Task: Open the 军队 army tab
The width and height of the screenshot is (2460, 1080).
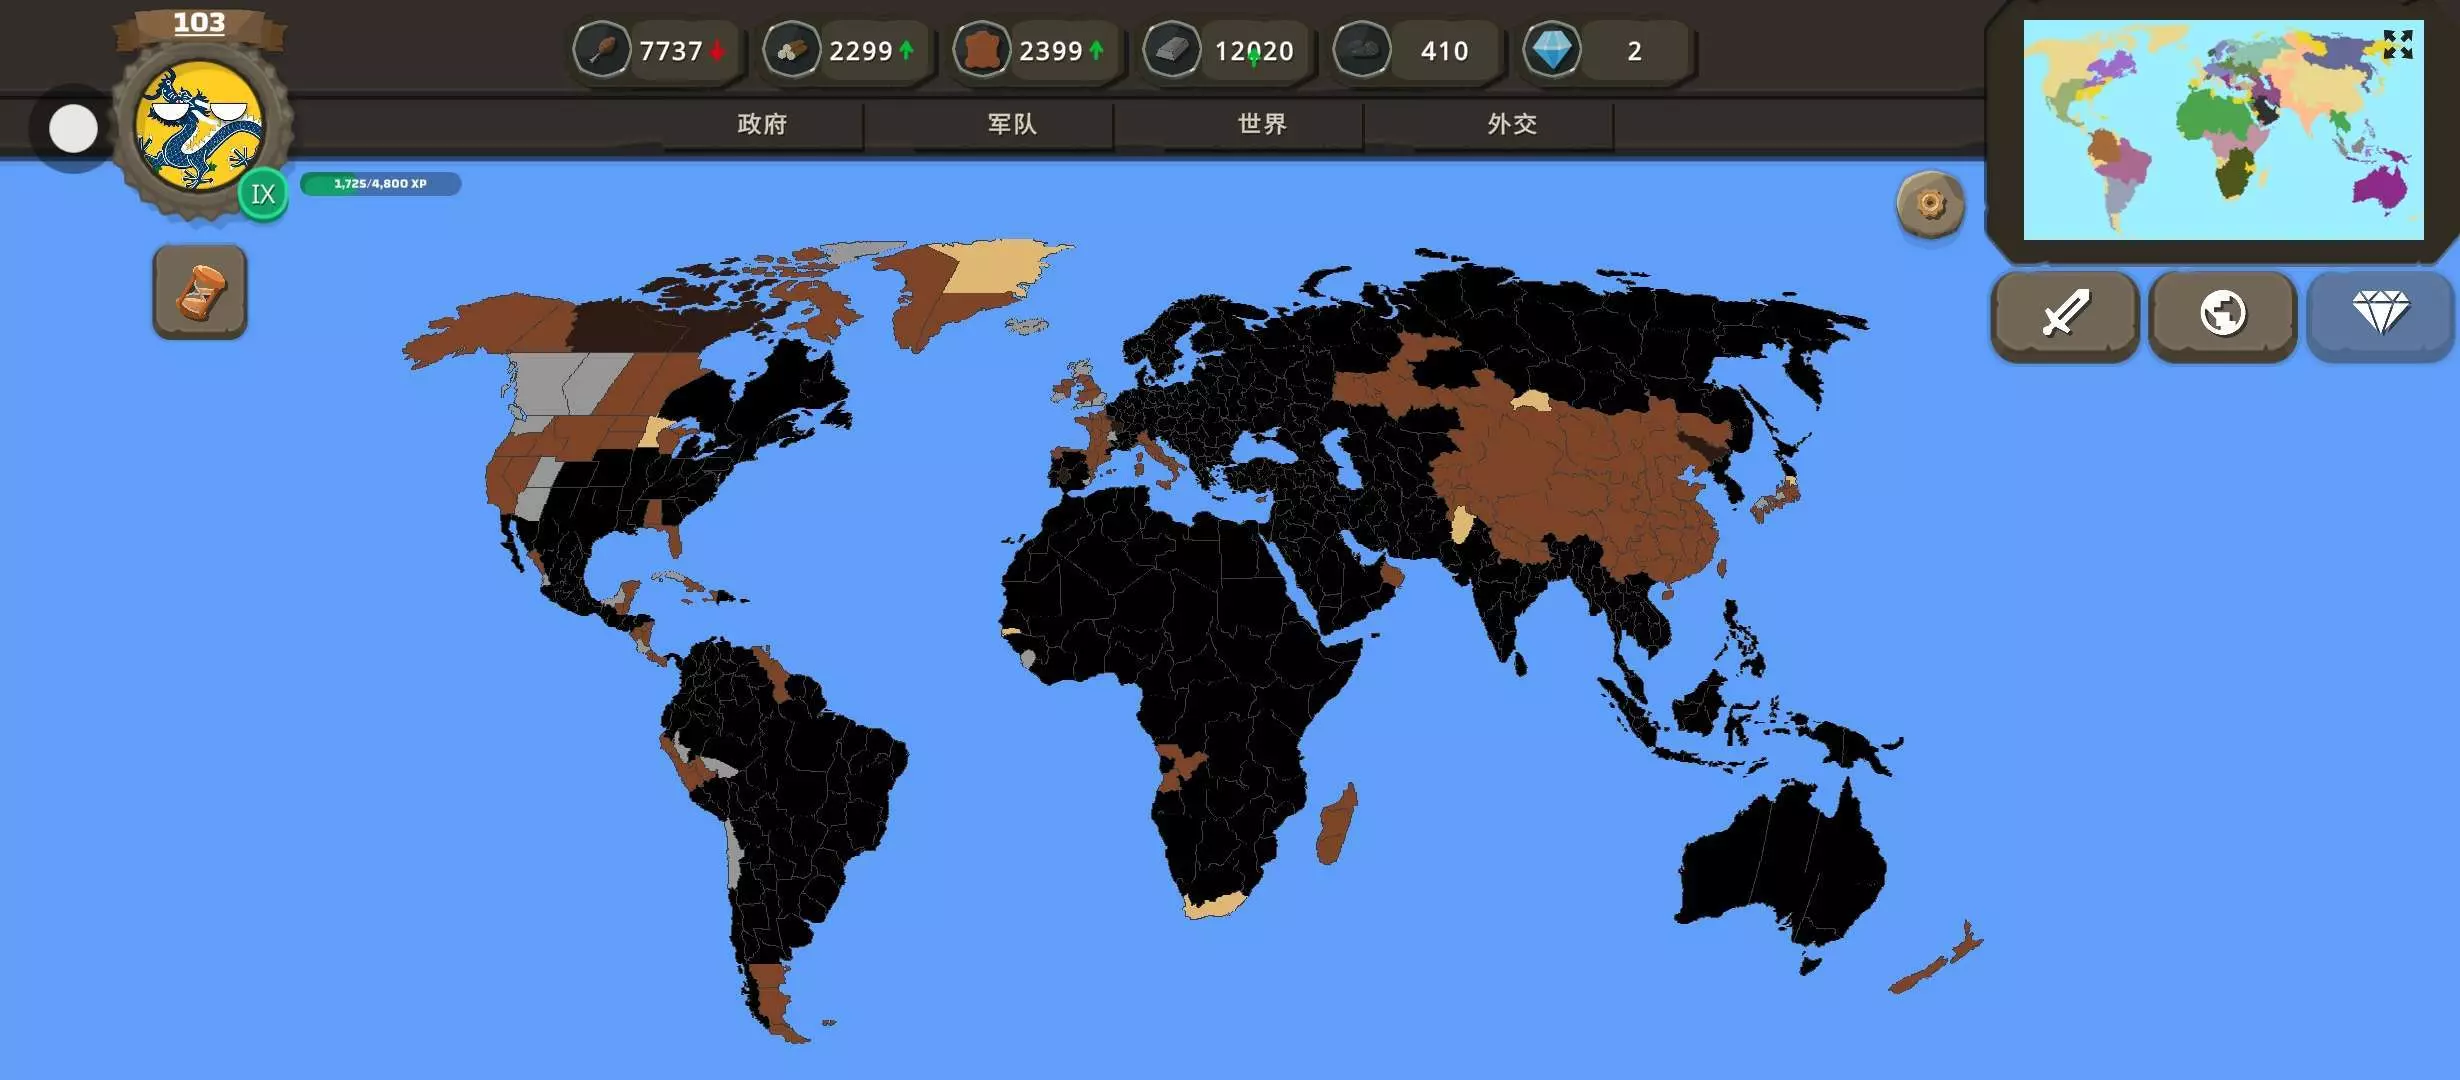Action: (x=1012, y=124)
